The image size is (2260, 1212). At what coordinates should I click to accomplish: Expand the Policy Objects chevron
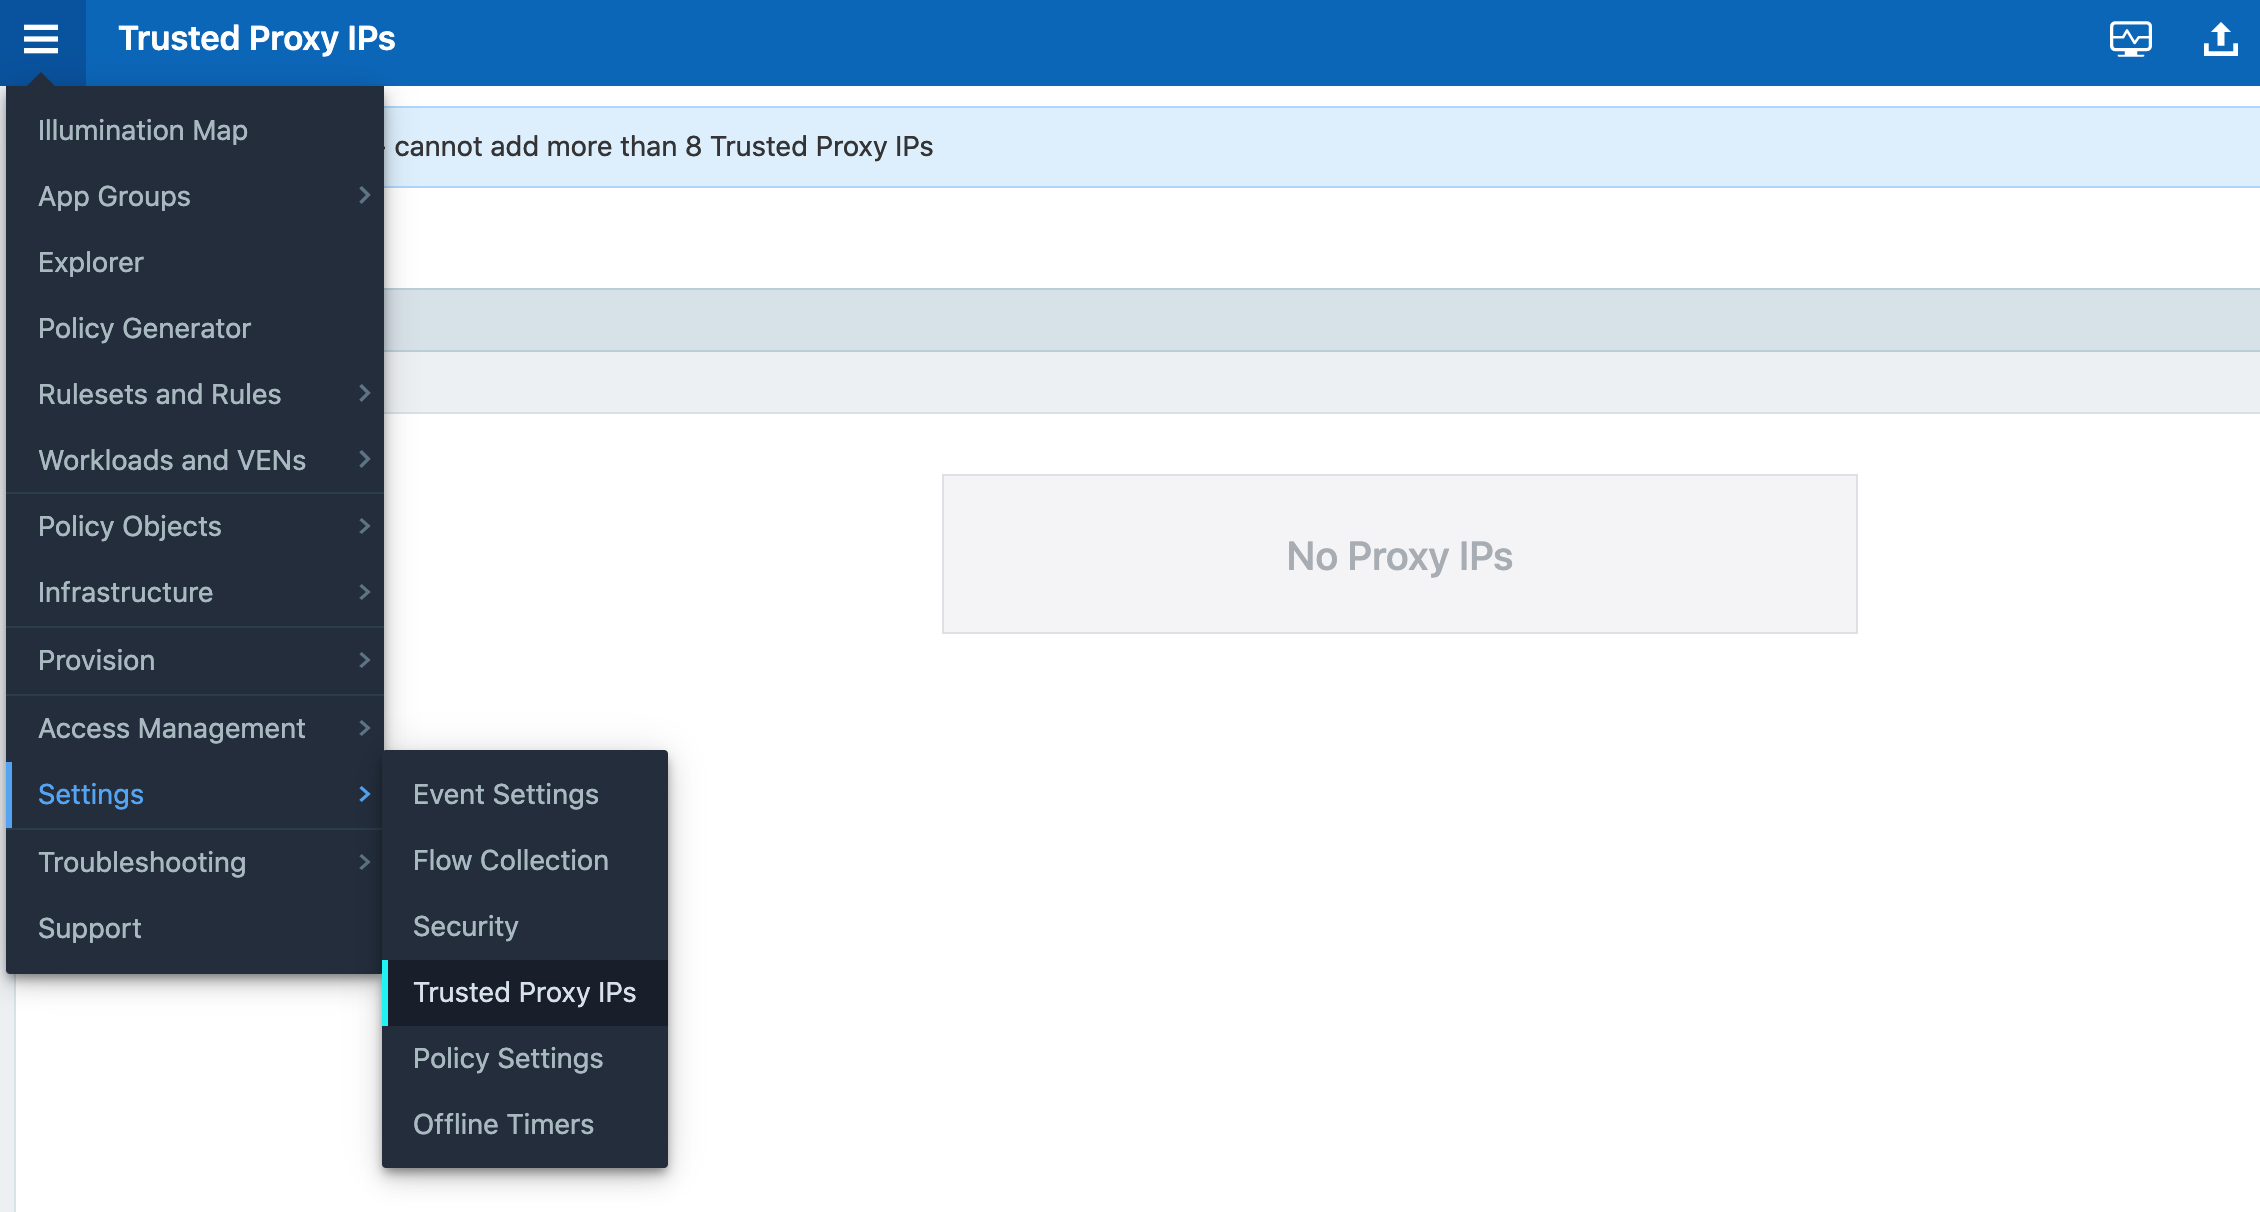364,526
